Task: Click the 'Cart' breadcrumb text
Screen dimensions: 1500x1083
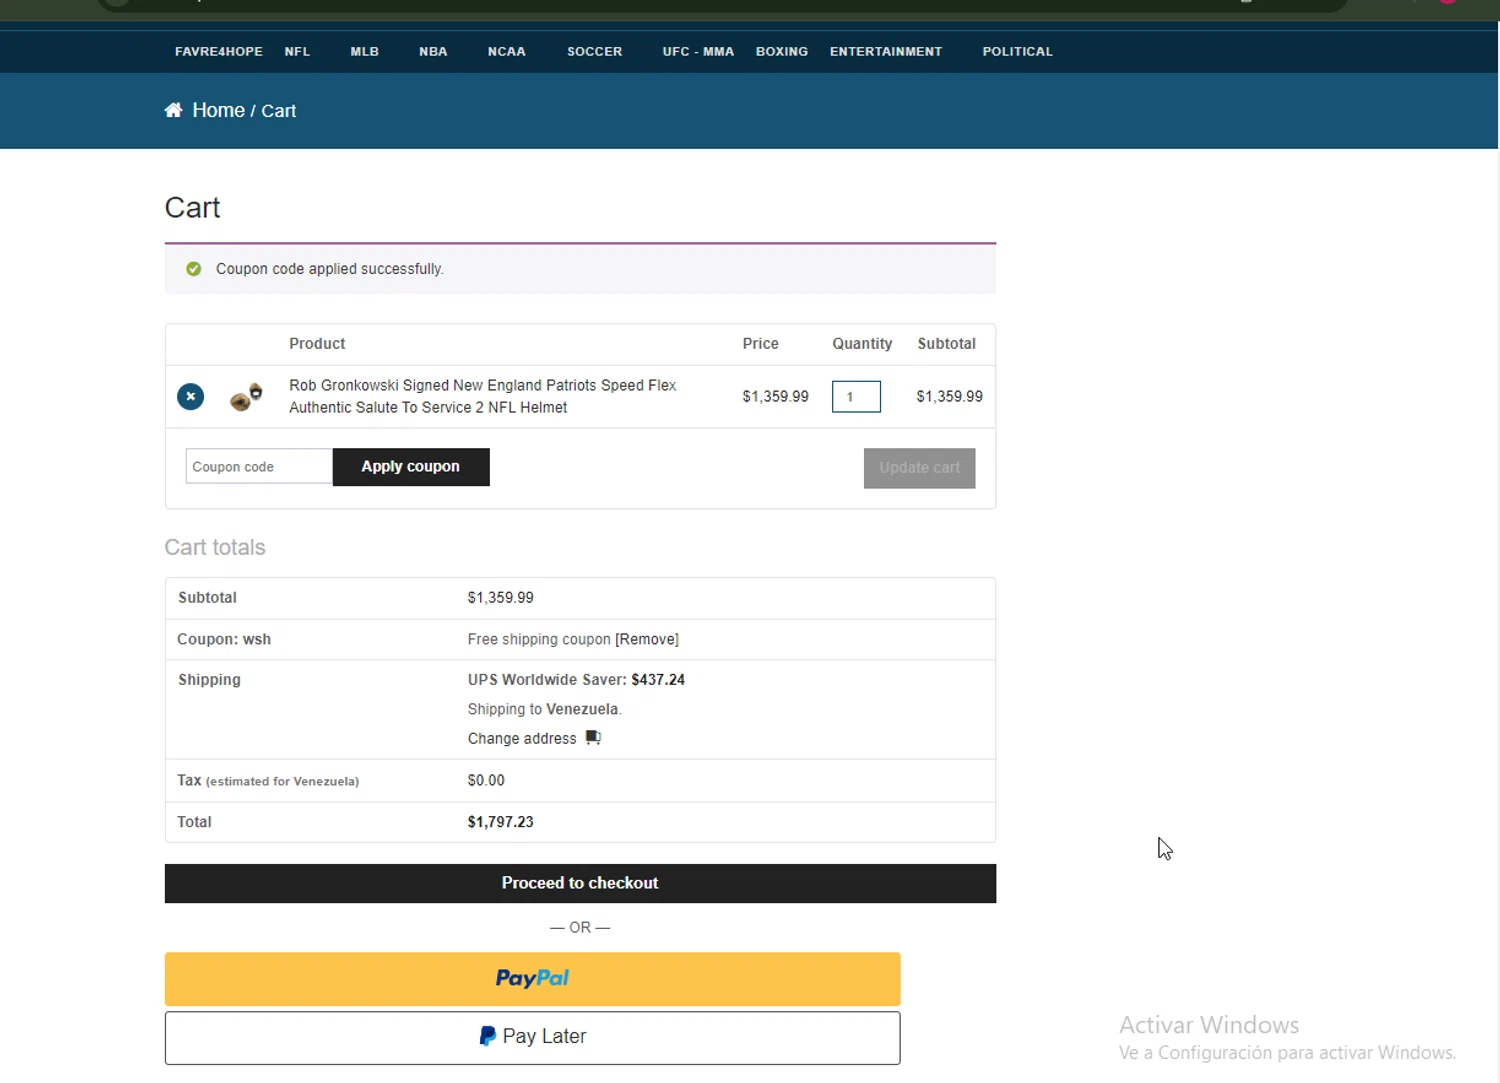Action: [279, 111]
